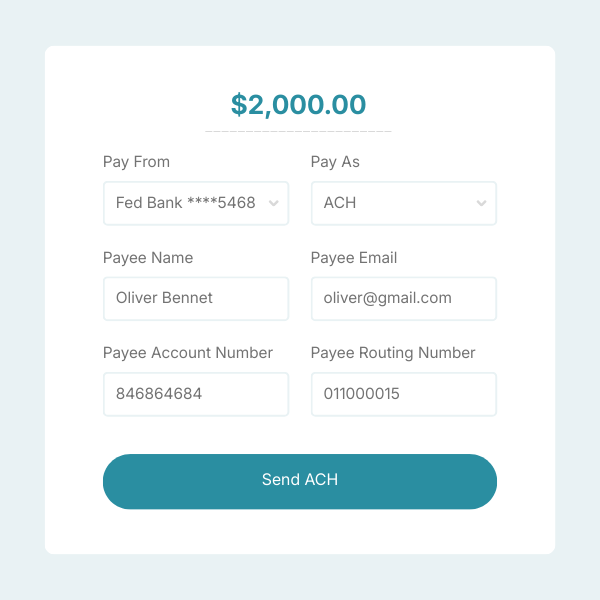Click into the oliver@gmail.com email field
600x600 pixels.
click(404, 298)
